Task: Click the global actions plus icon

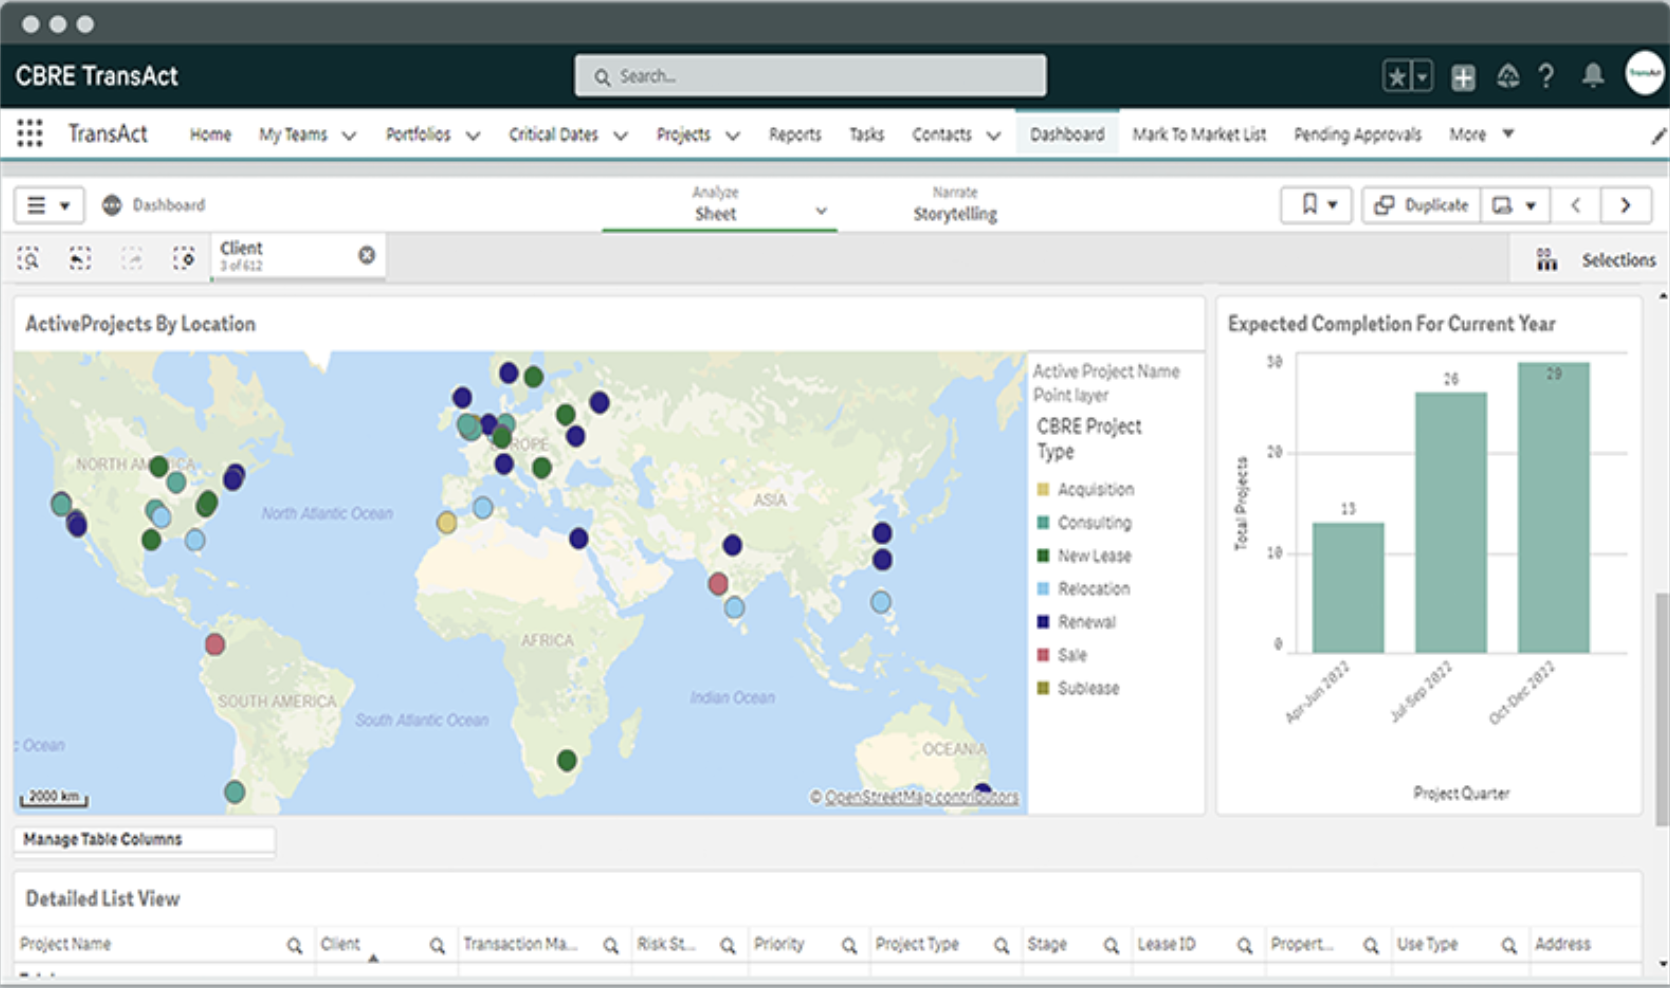Action: tap(1463, 77)
